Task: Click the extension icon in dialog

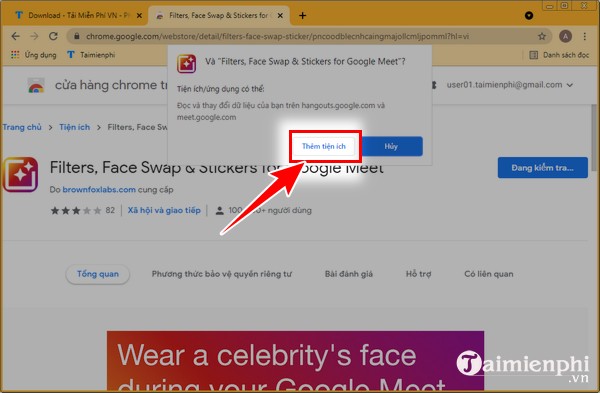Action: pyautogui.click(x=186, y=63)
